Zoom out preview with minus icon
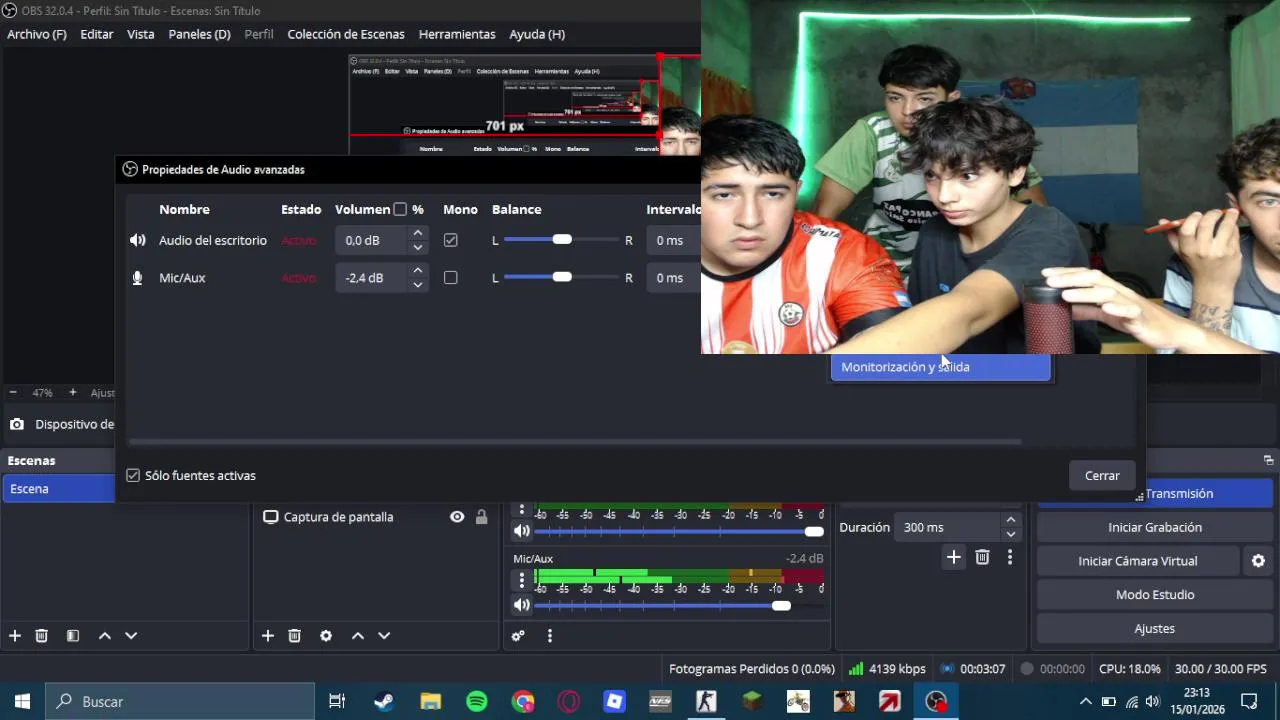This screenshot has height=720, width=1280. tap(13, 393)
